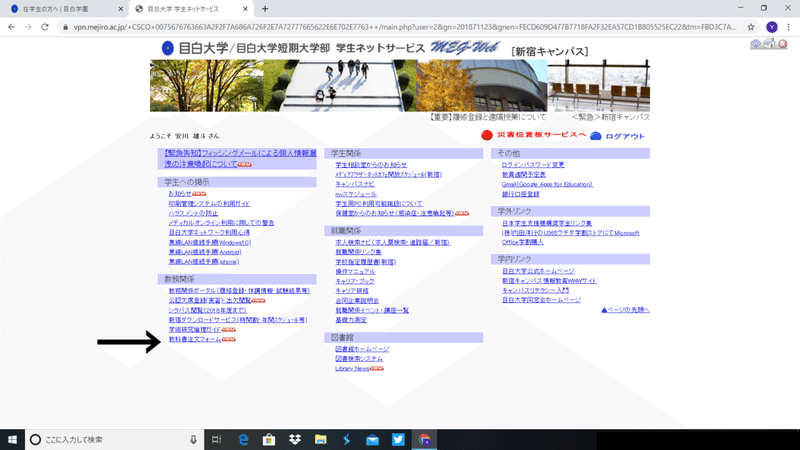This screenshot has width=800, height=450.
Task: Open 無線LAN接続手順 (Windows10) link
Action: 210,242
